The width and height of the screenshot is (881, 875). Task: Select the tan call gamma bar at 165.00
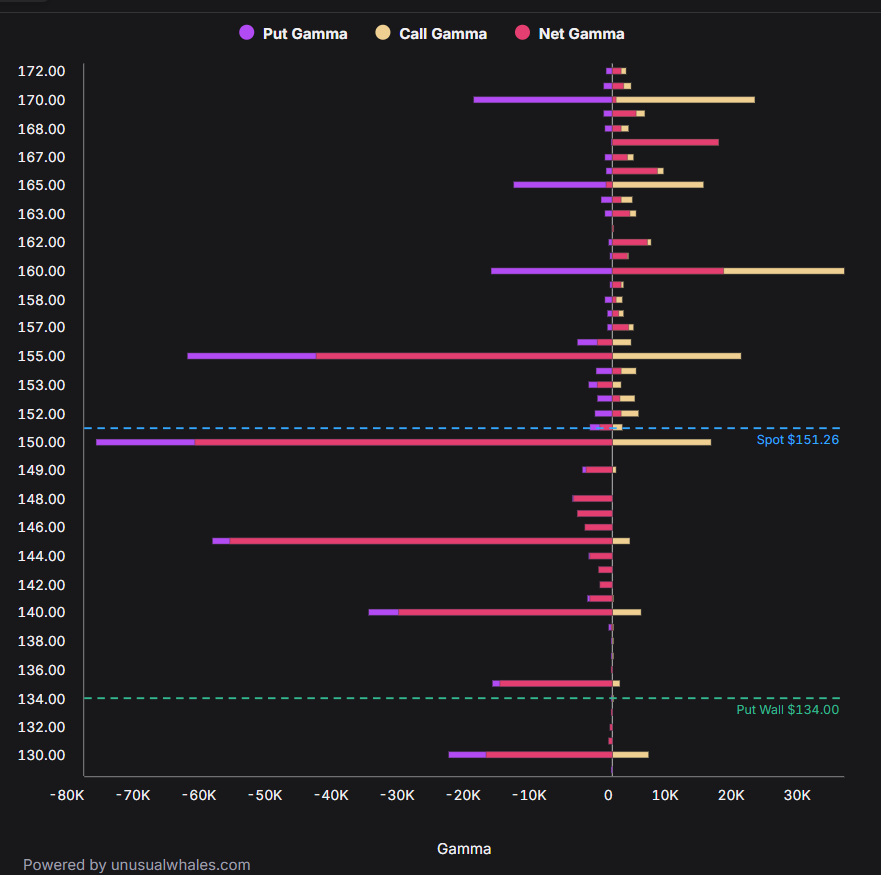[658, 185]
